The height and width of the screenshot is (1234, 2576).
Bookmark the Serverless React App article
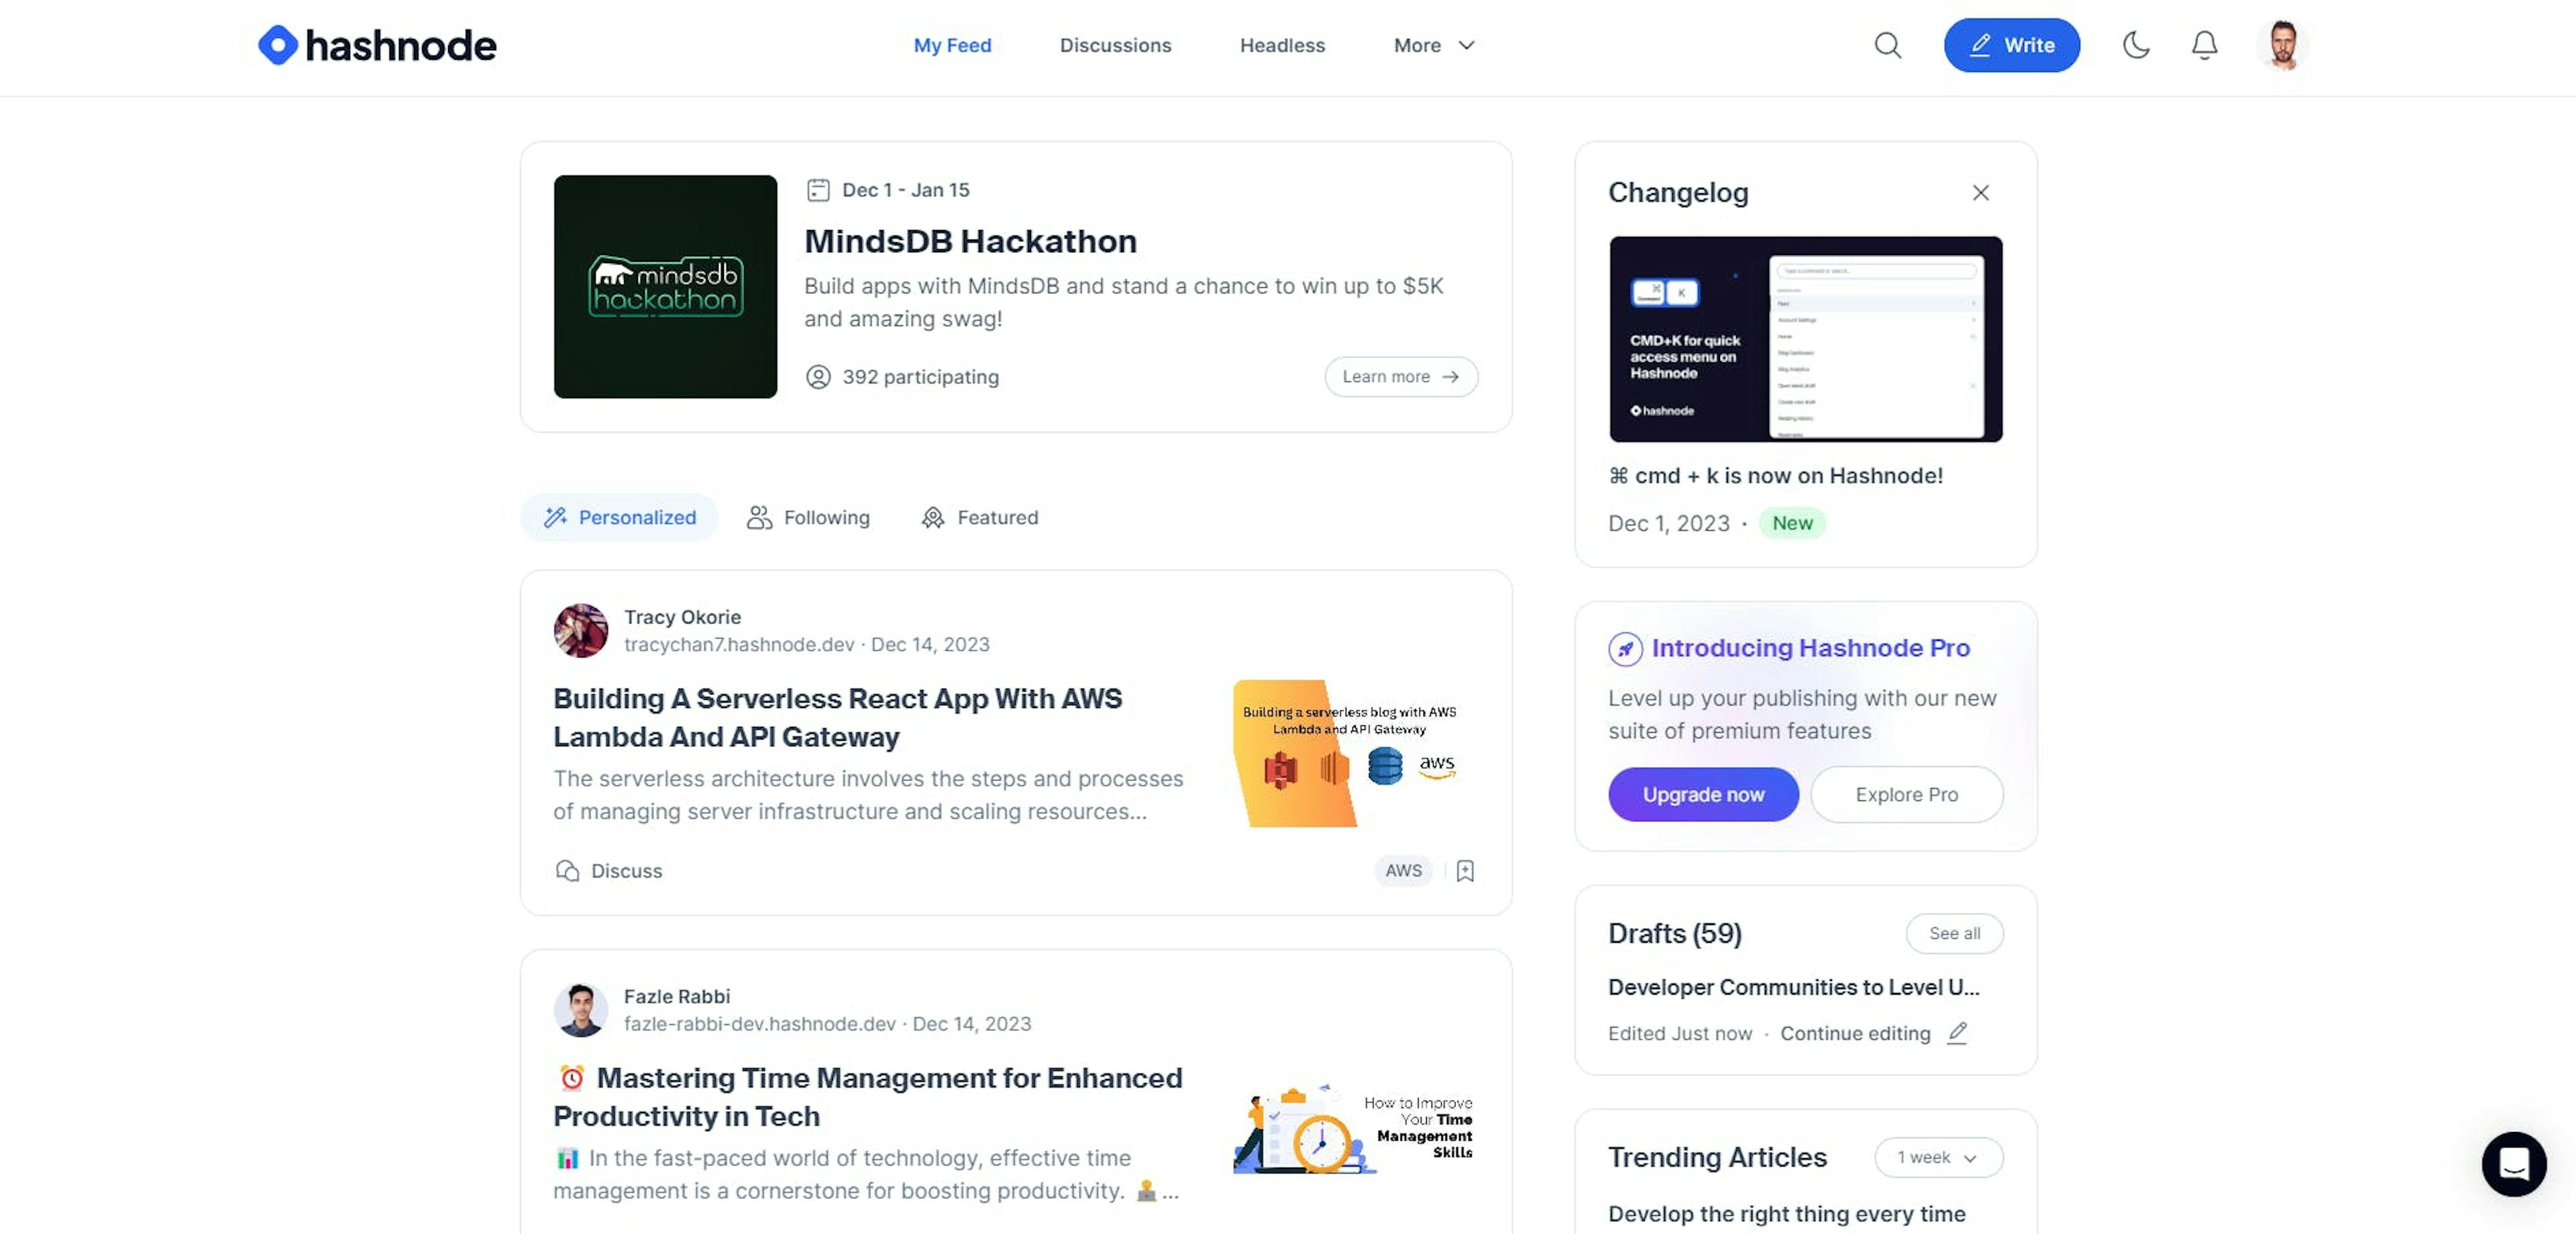click(1465, 871)
